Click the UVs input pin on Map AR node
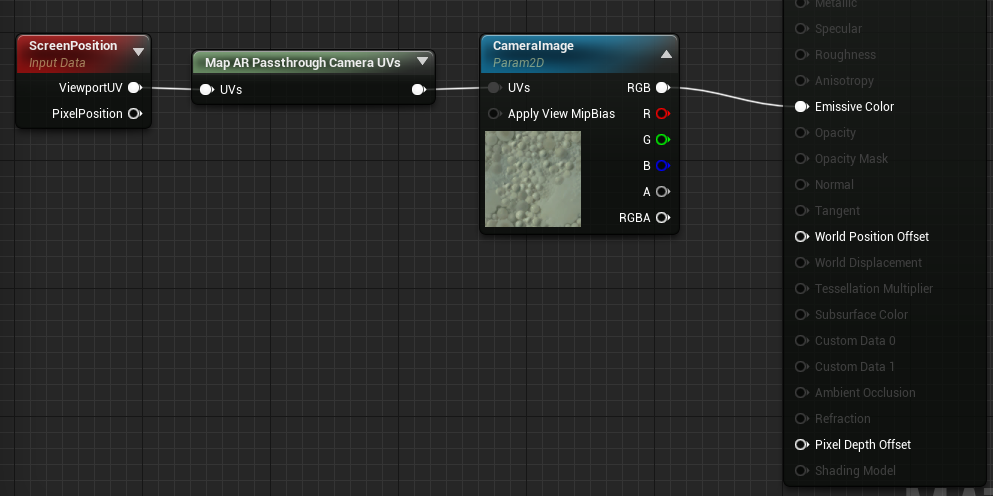Screen dimensions: 993x496 coord(206,90)
